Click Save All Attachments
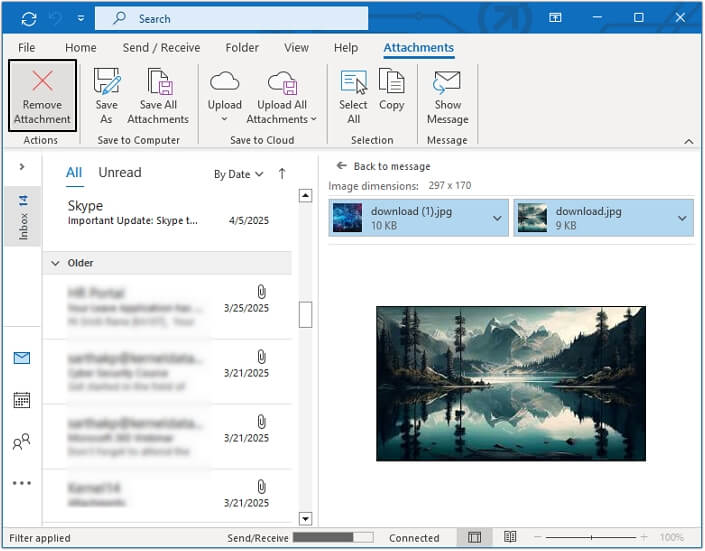The width and height of the screenshot is (705, 551). (x=158, y=96)
